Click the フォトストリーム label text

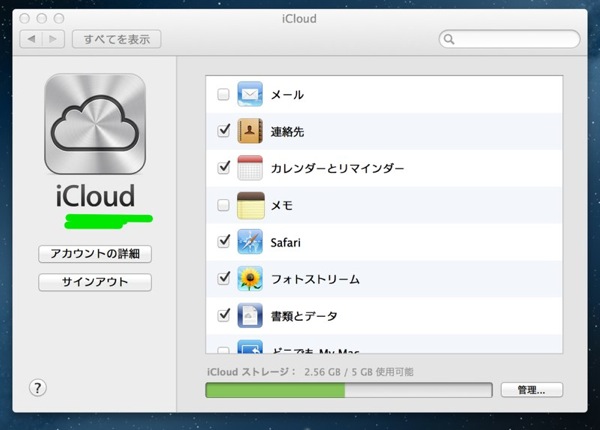point(315,279)
